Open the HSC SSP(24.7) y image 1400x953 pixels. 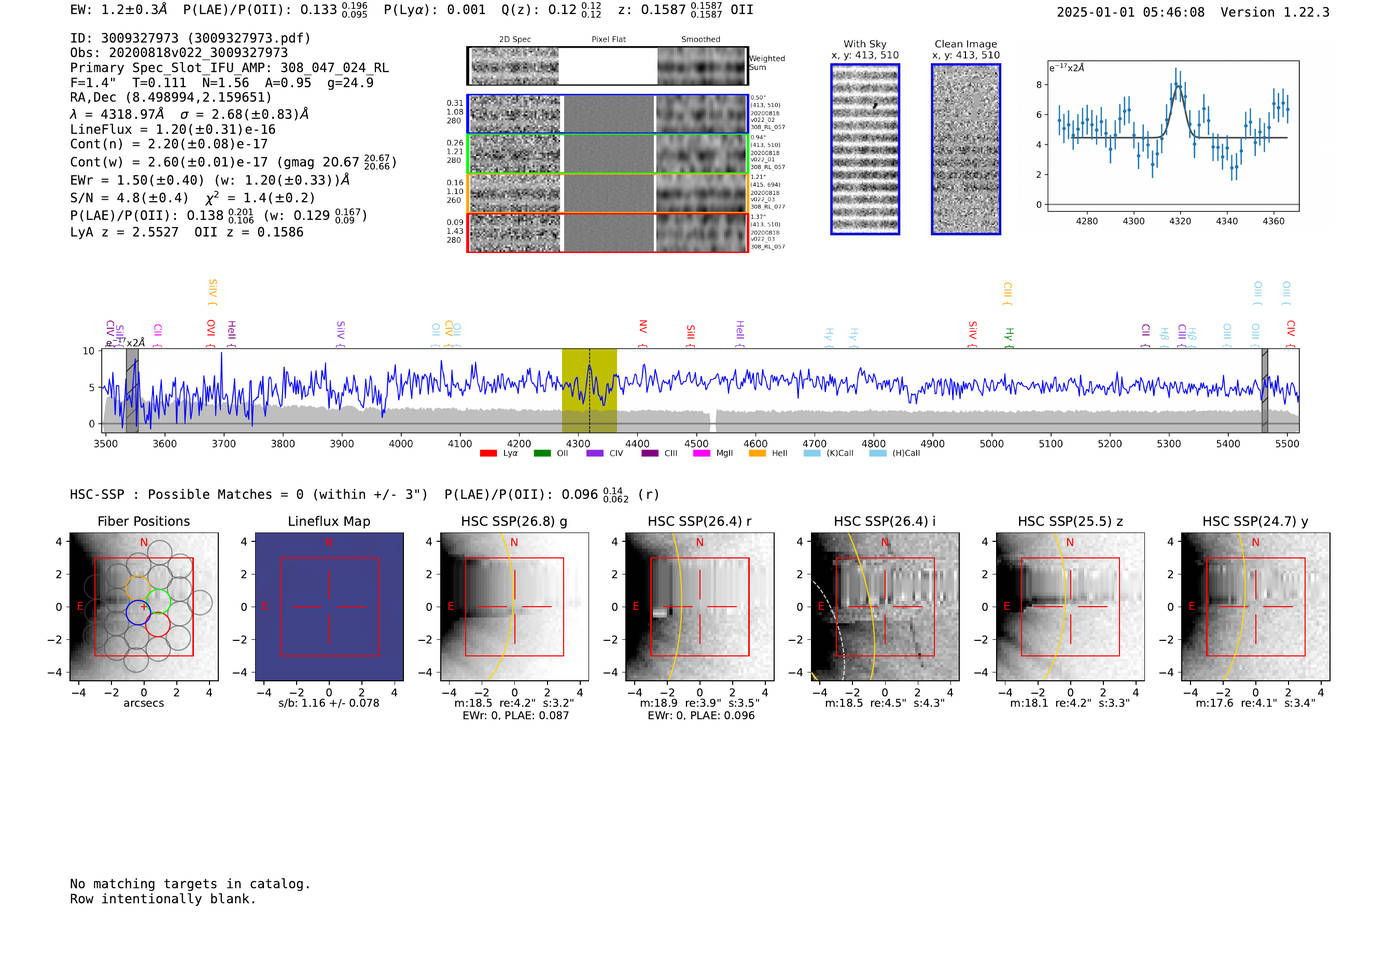coord(1256,607)
